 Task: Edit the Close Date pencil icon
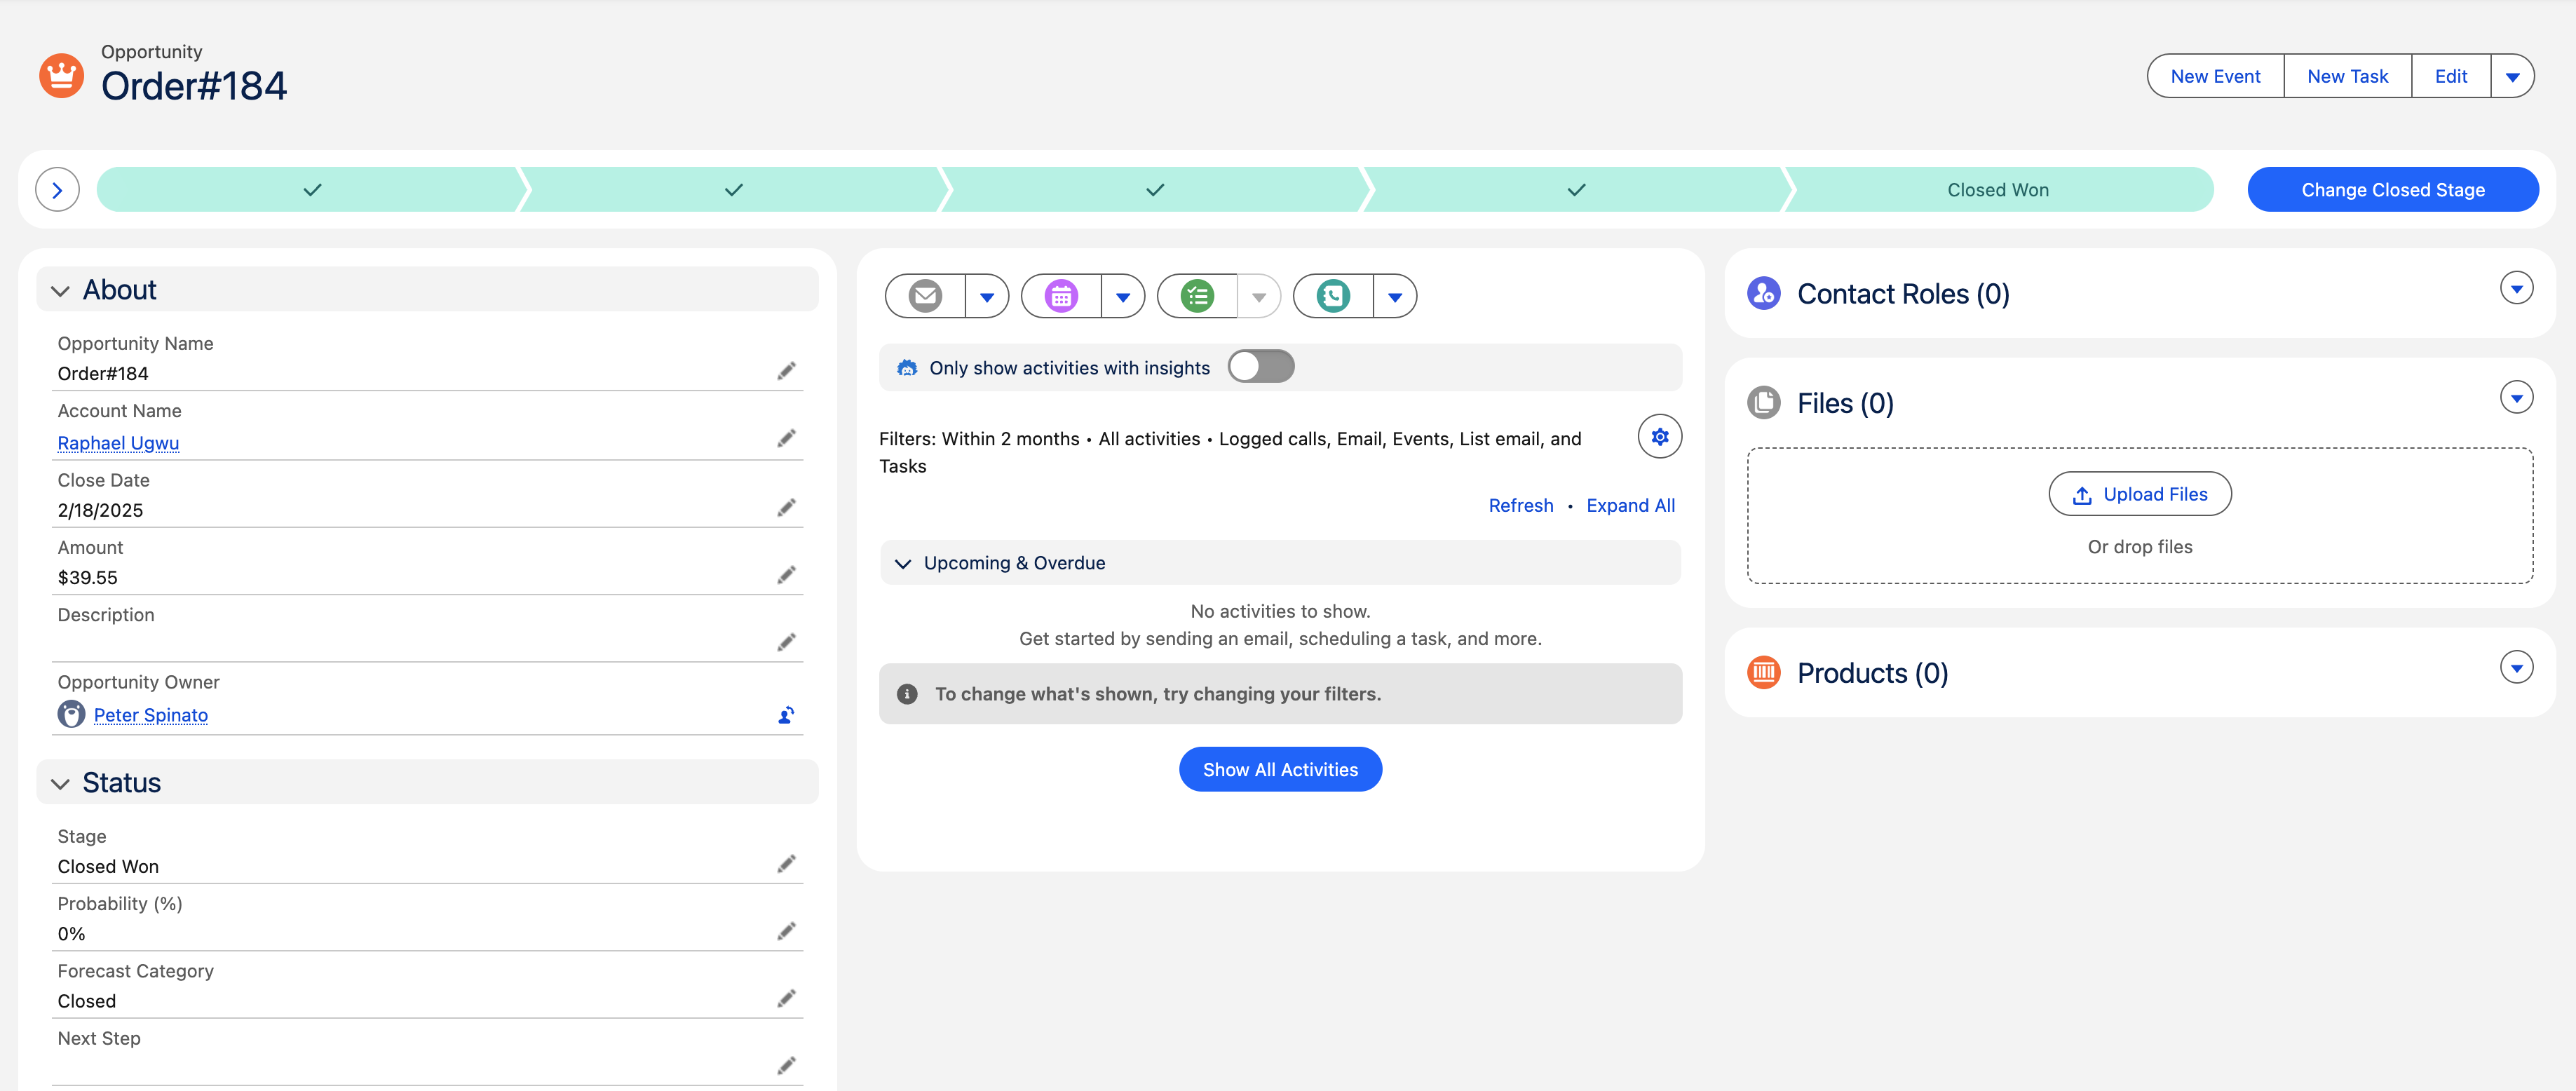coord(787,507)
